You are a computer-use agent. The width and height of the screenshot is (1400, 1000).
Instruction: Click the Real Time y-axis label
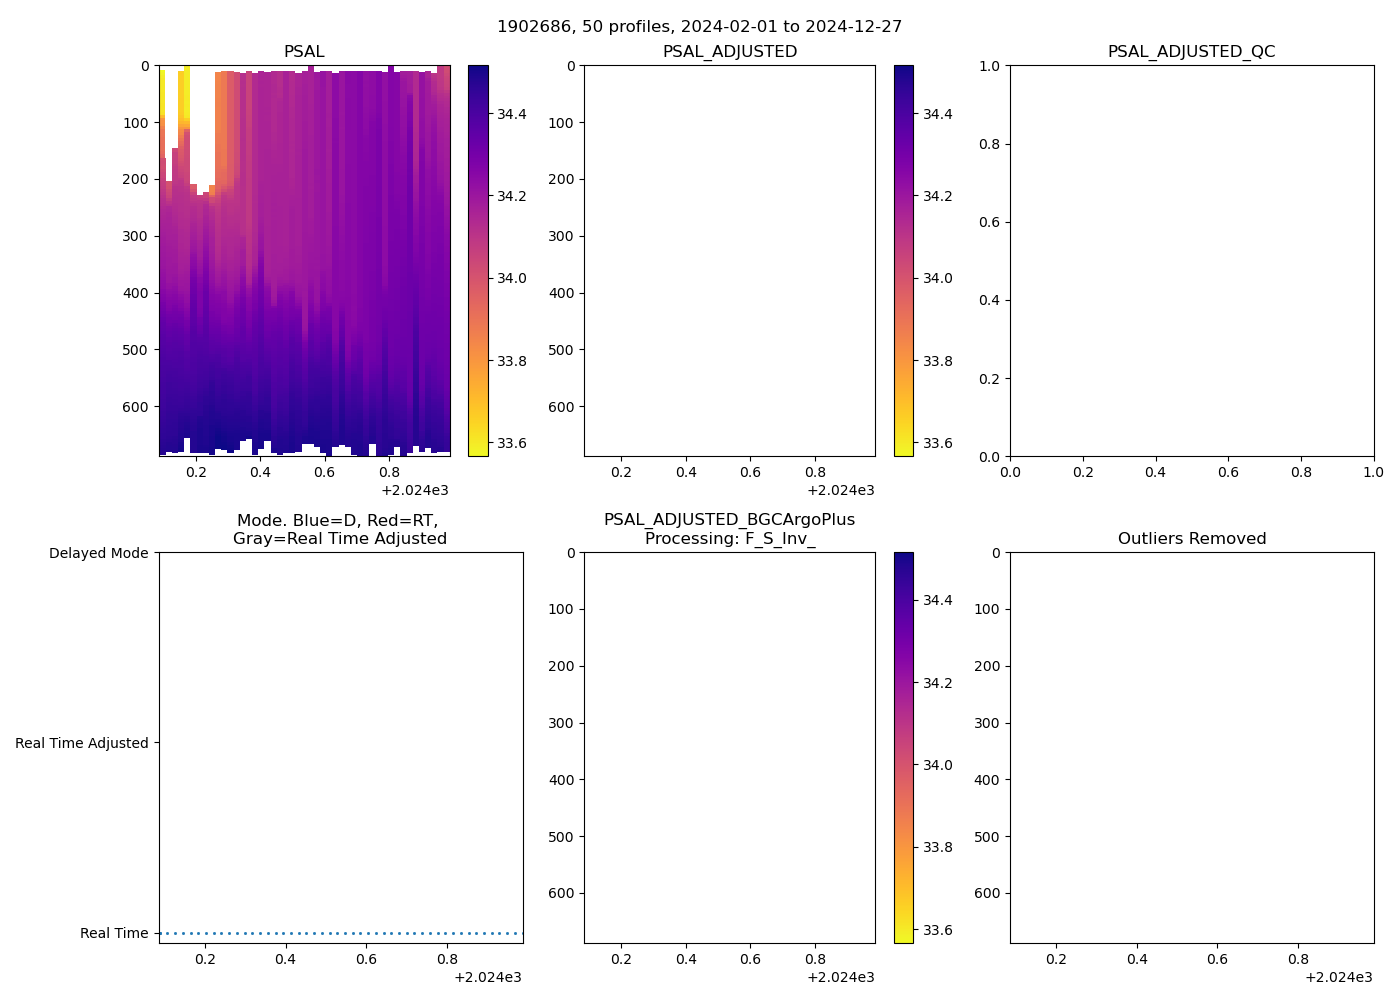114,933
